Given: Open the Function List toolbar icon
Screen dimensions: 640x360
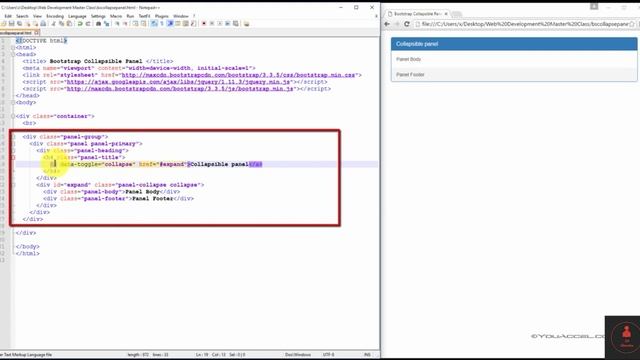Looking at the screenshot, I should 193,24.
